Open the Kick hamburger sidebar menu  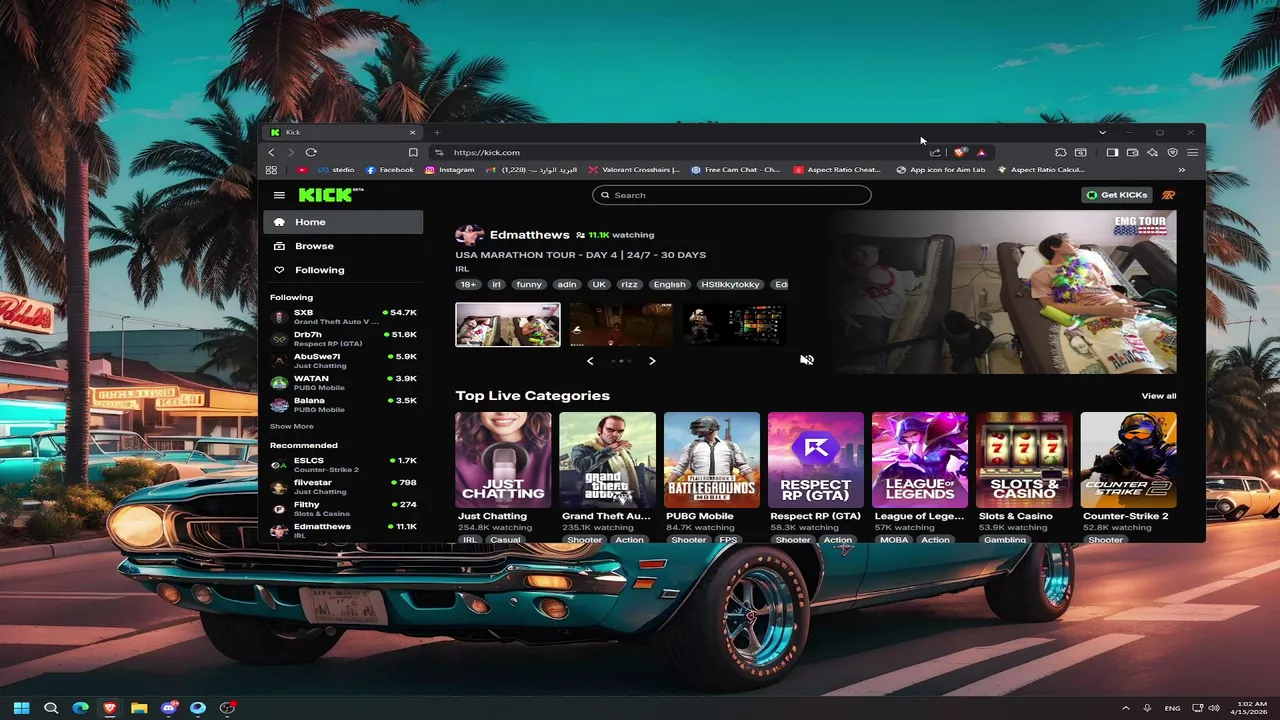pos(279,195)
